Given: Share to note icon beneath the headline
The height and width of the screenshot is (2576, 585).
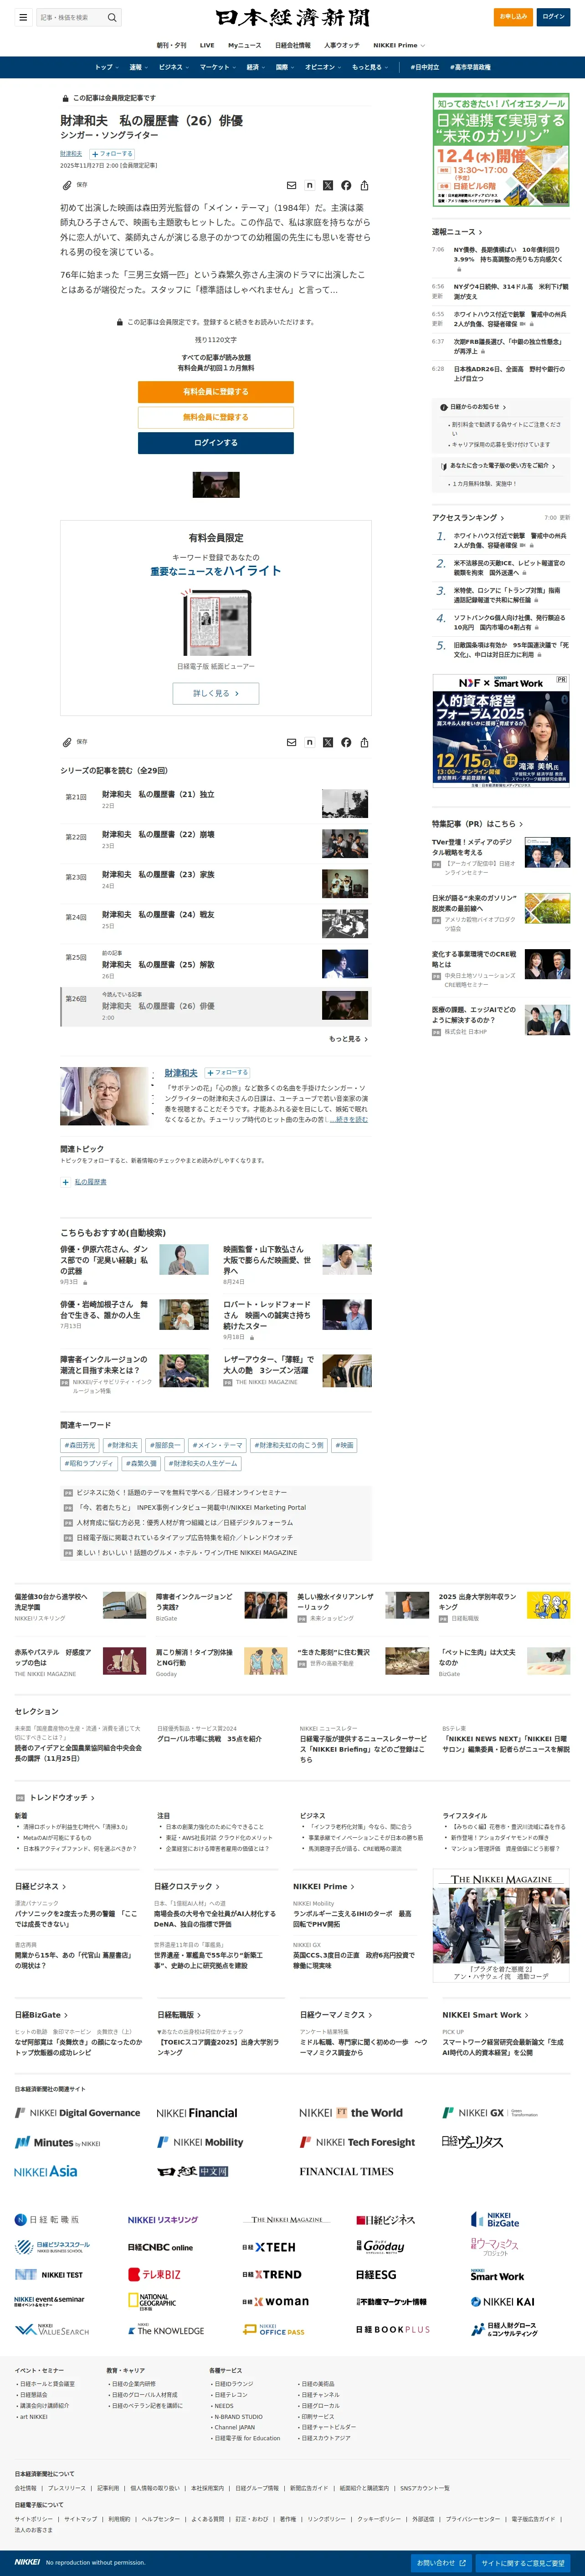Looking at the screenshot, I should tap(310, 185).
